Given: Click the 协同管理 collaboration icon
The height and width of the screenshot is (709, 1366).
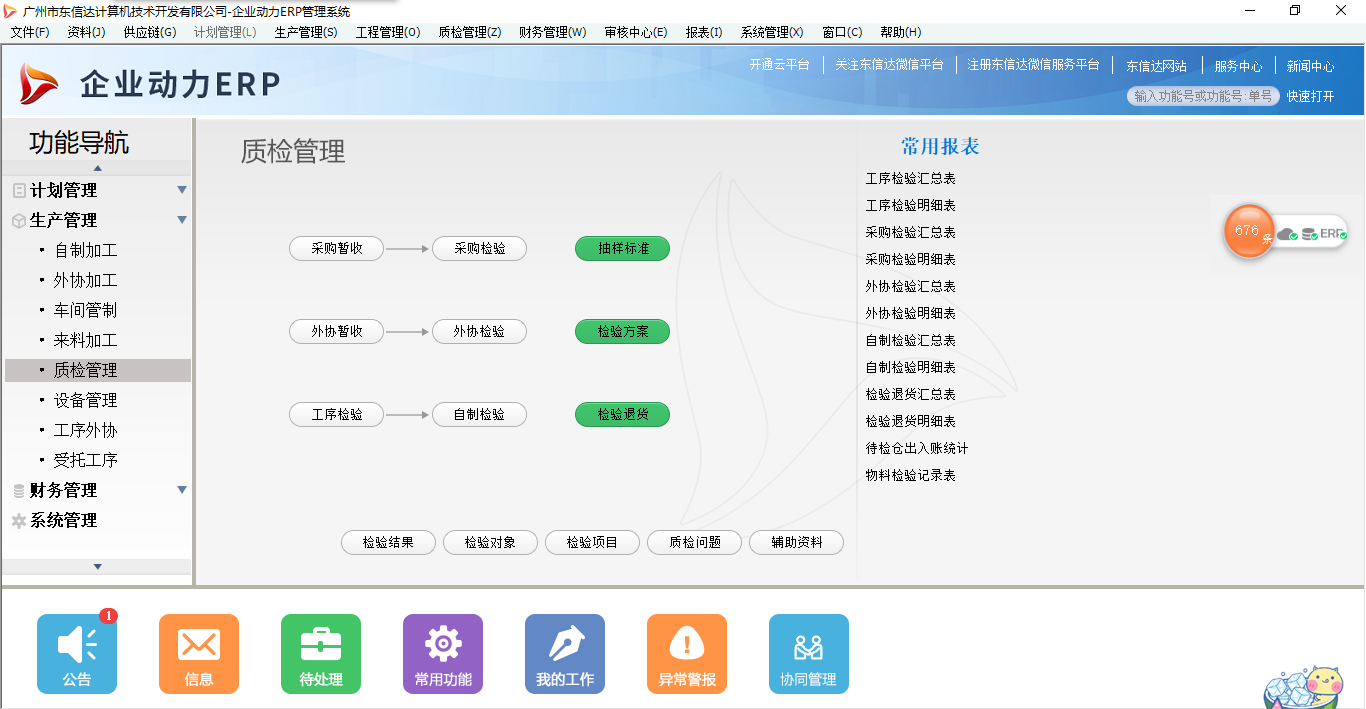Looking at the screenshot, I should (809, 654).
